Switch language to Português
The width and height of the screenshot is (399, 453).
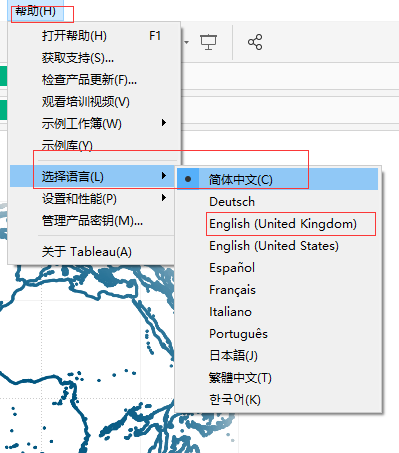pos(278,334)
